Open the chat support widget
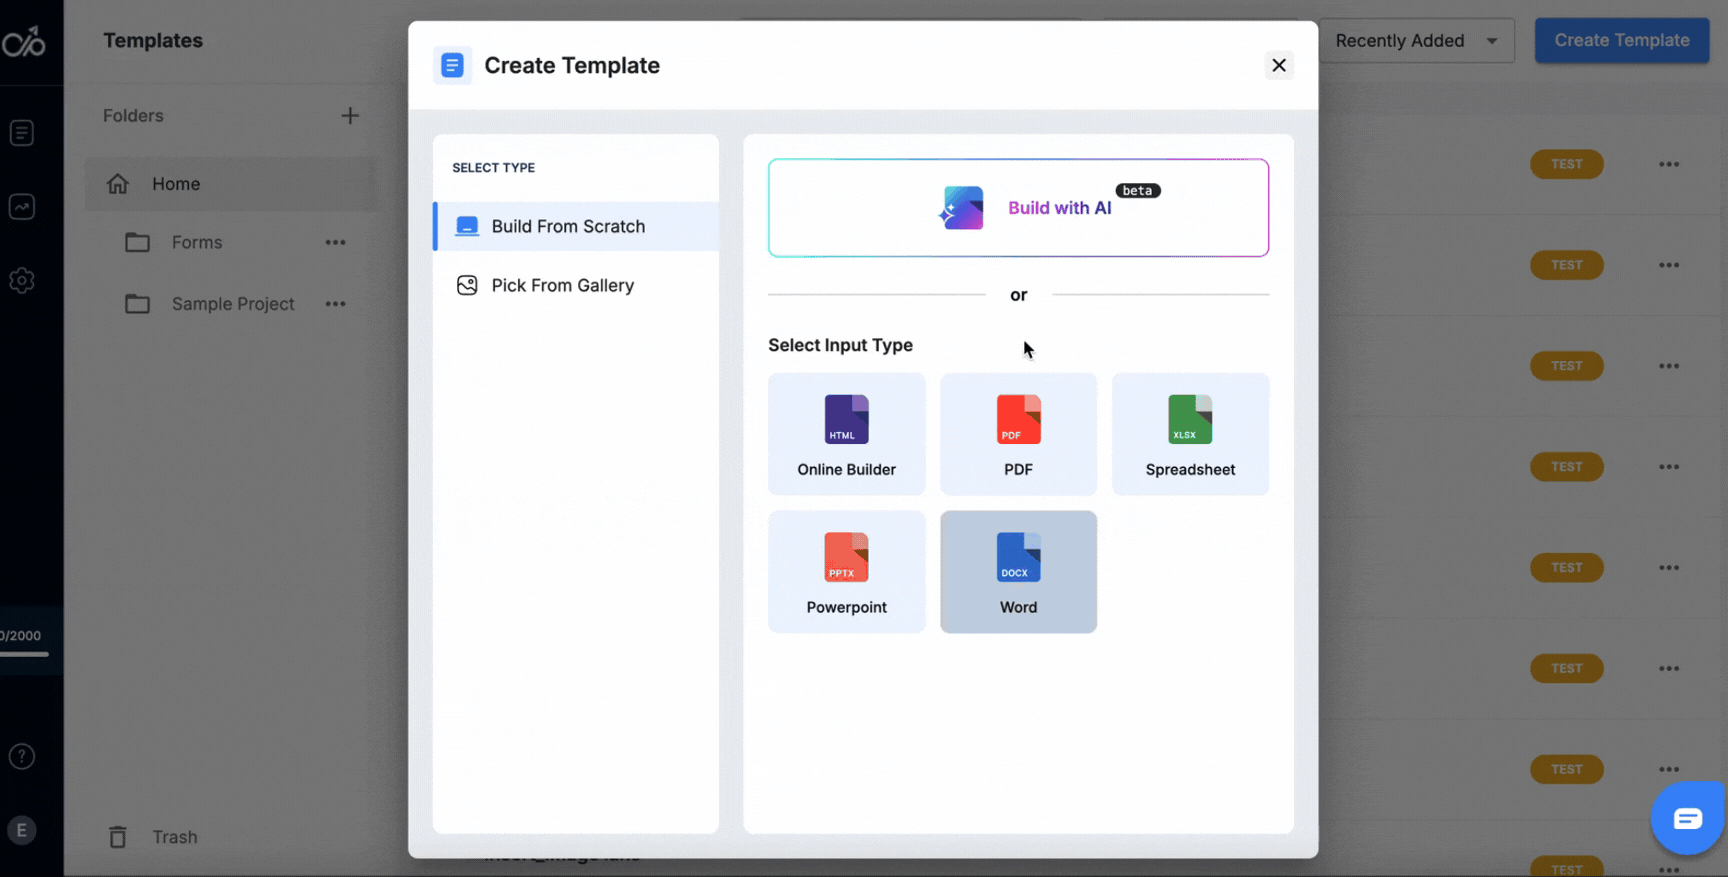The height and width of the screenshot is (877, 1728). (x=1687, y=818)
